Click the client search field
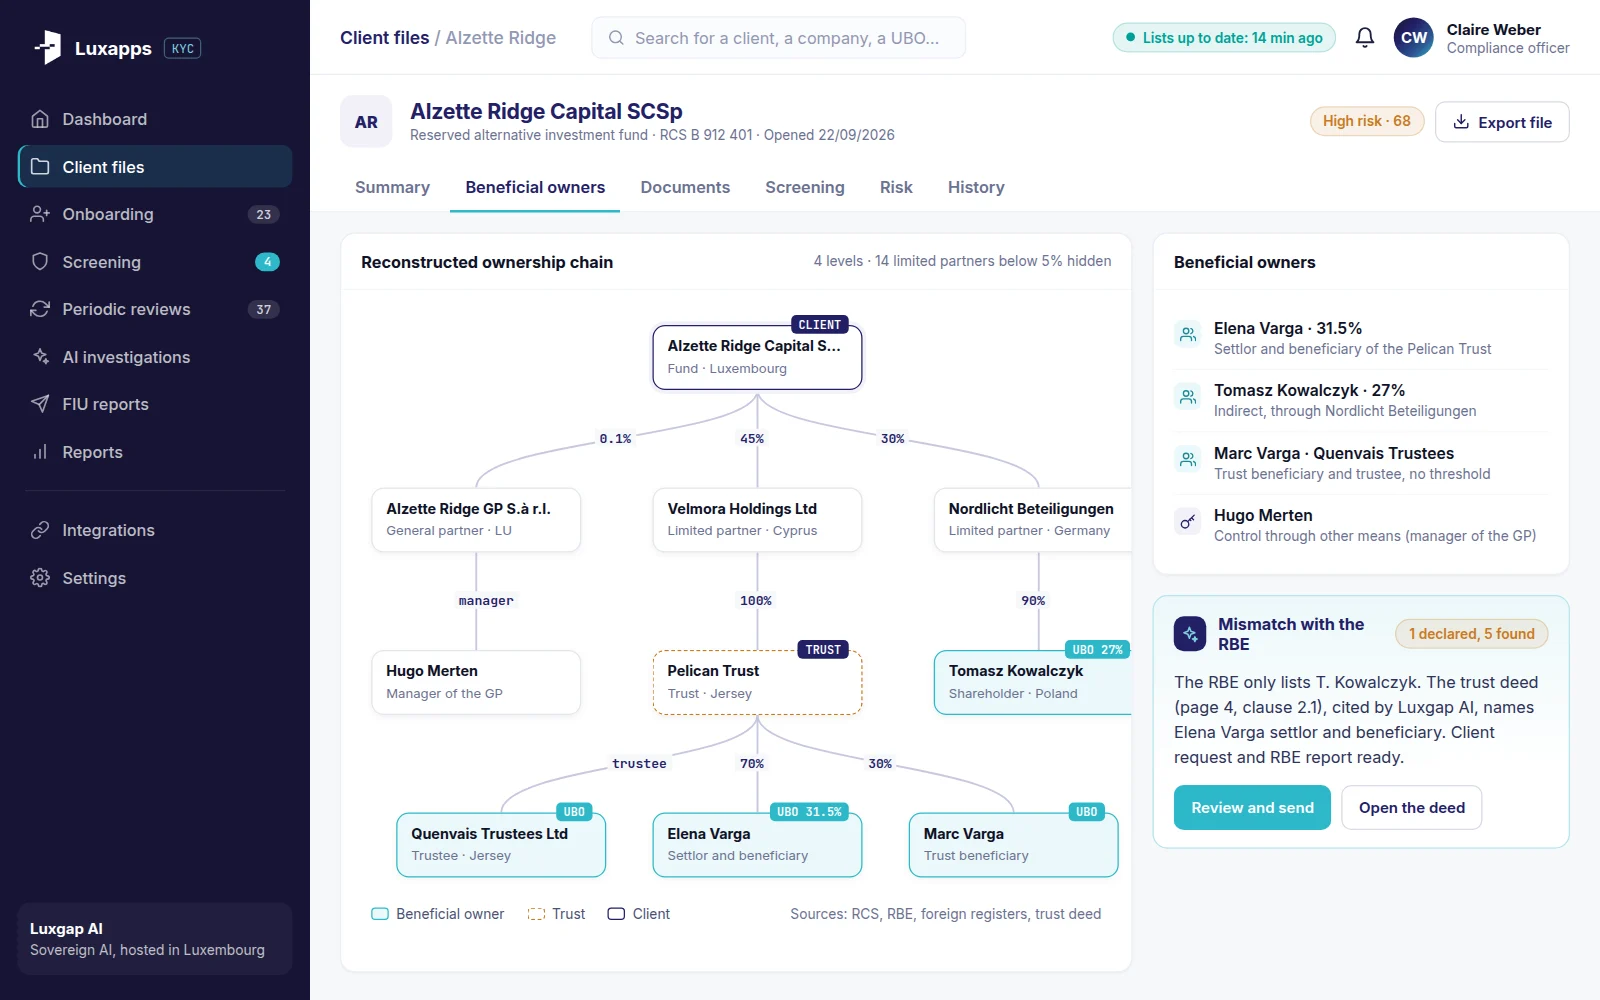The height and width of the screenshot is (1000, 1600). pos(779,38)
